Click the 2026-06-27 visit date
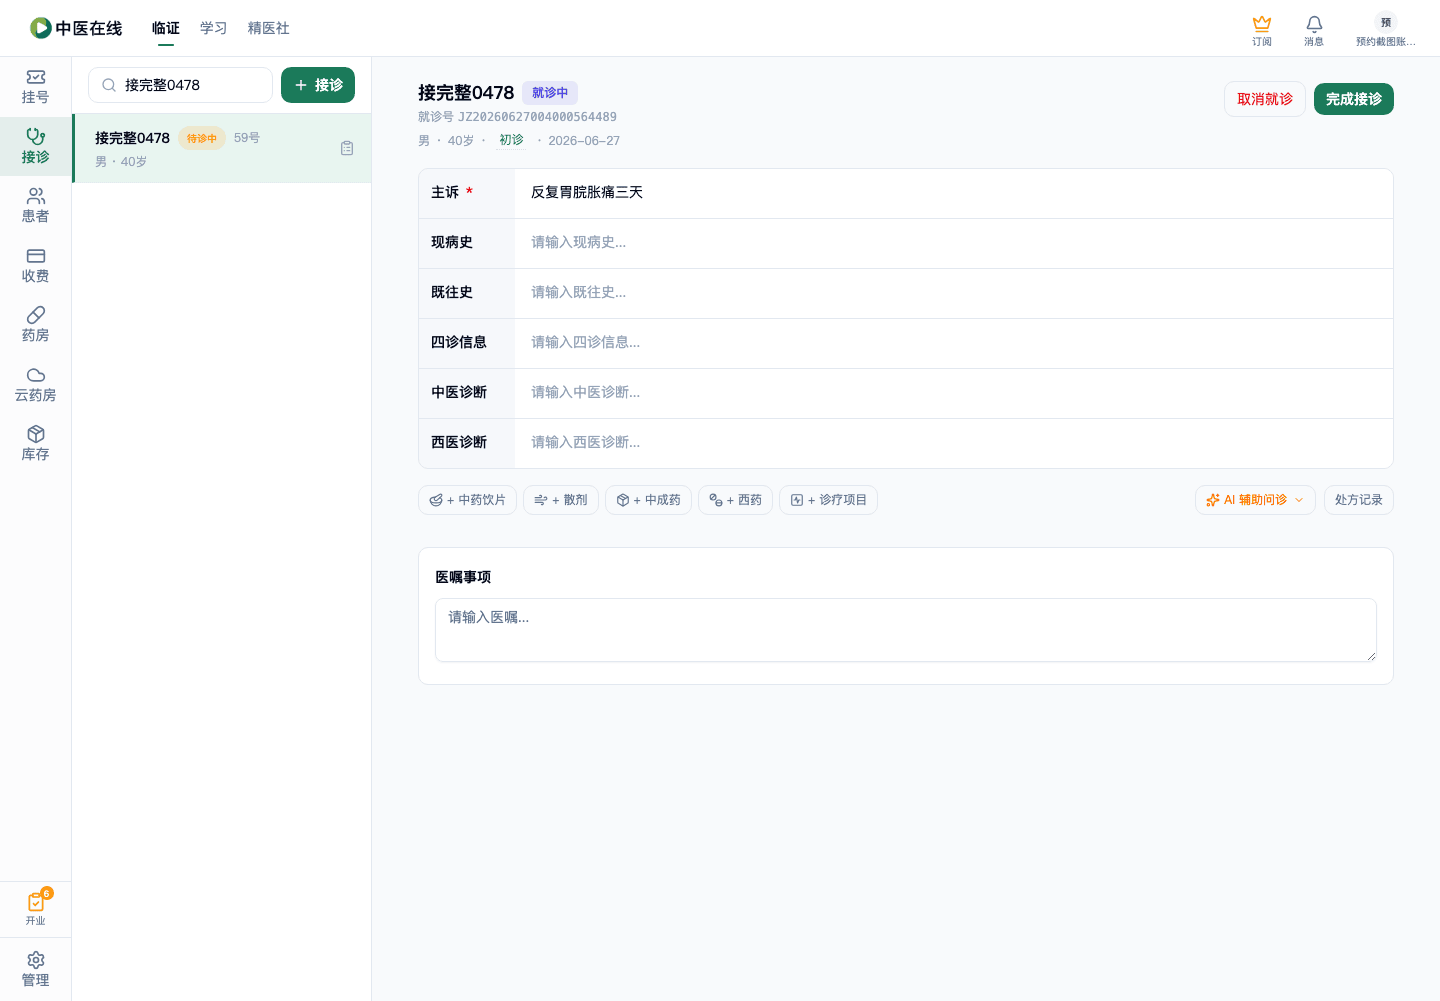The height and width of the screenshot is (1001, 1440). pos(584,141)
